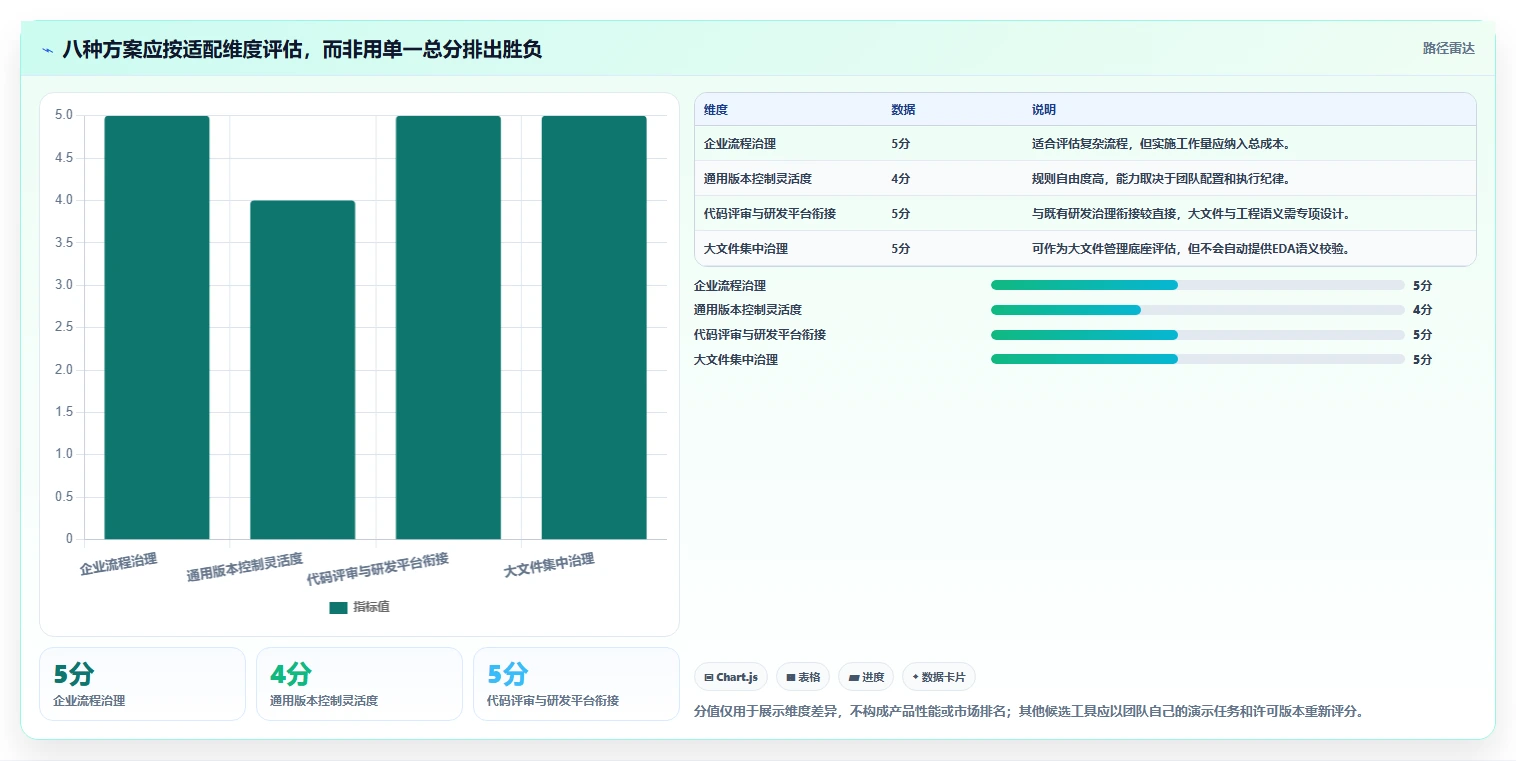Click the 代码评审与研发平台衔接 progress bar
1516x761 pixels.
1198,334
